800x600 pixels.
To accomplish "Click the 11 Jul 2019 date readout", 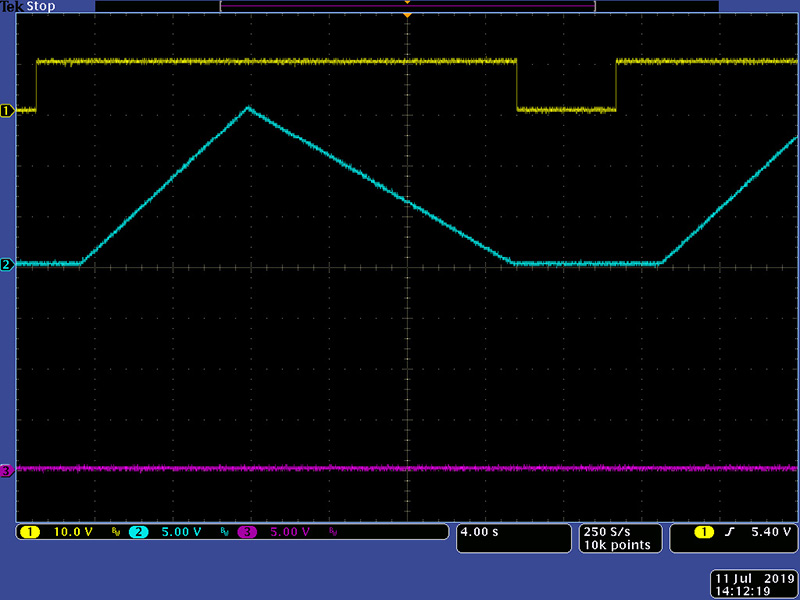I will click(x=755, y=579).
